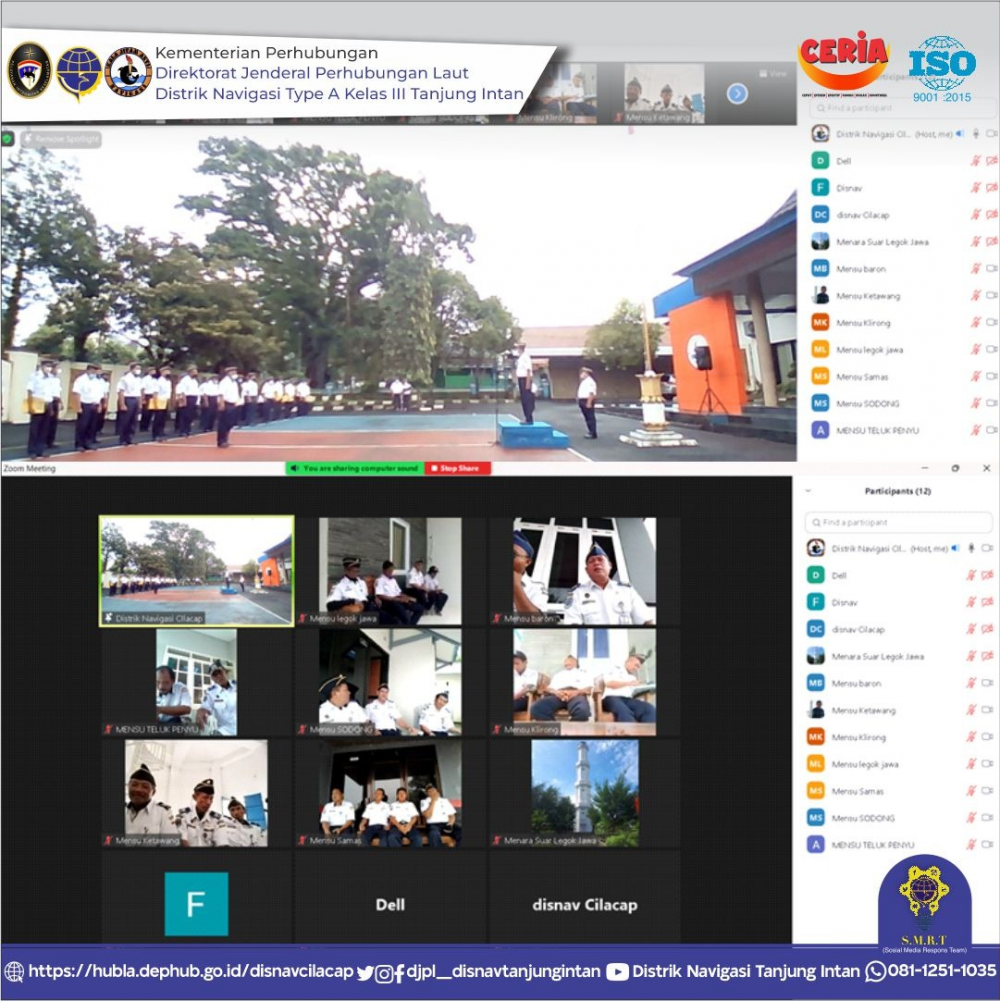Click Dell's camera-off icon in Participants (12) panel
This screenshot has height=1001, width=1000.
click(x=987, y=575)
